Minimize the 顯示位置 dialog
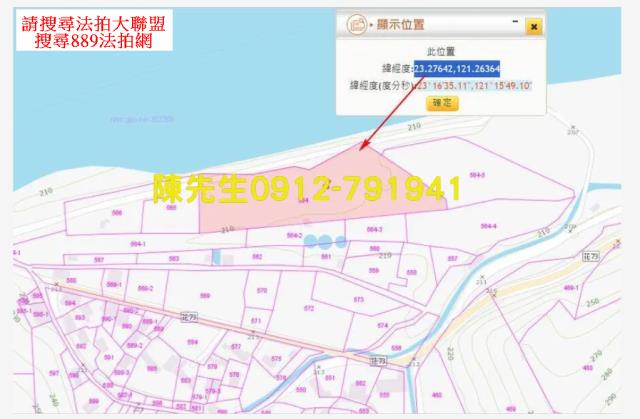The width and height of the screenshot is (640, 419). point(514,20)
